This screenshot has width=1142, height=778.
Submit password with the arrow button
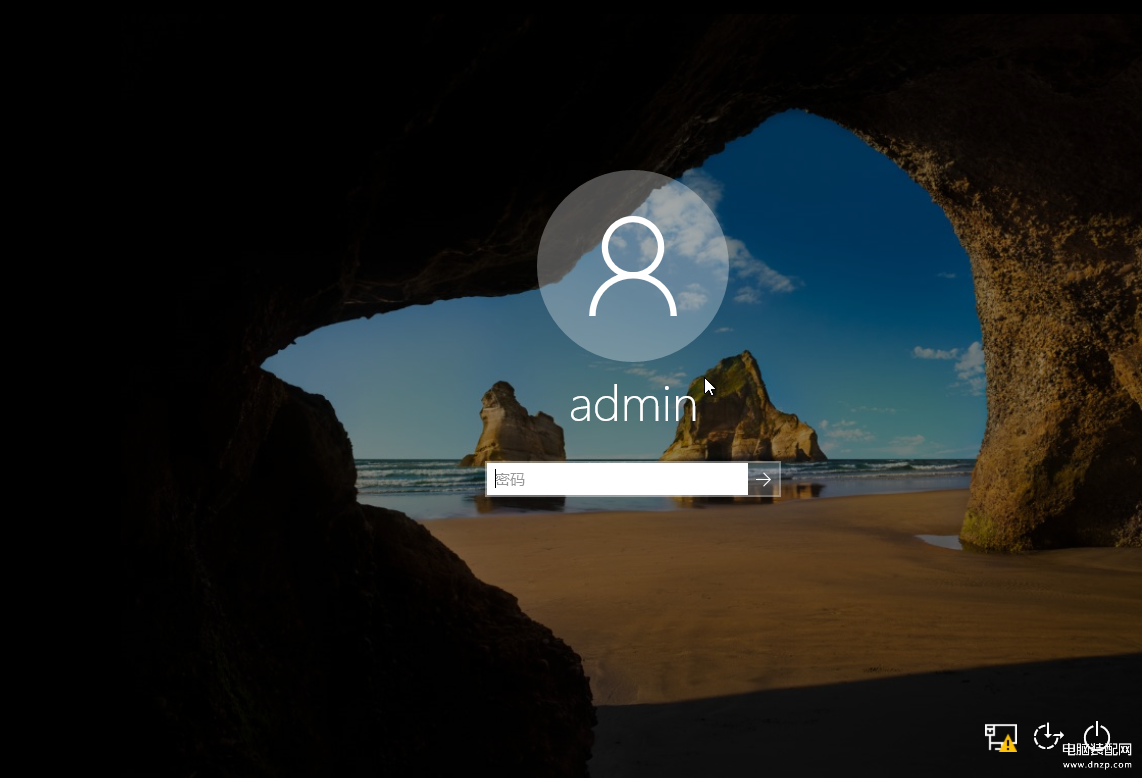coord(764,479)
